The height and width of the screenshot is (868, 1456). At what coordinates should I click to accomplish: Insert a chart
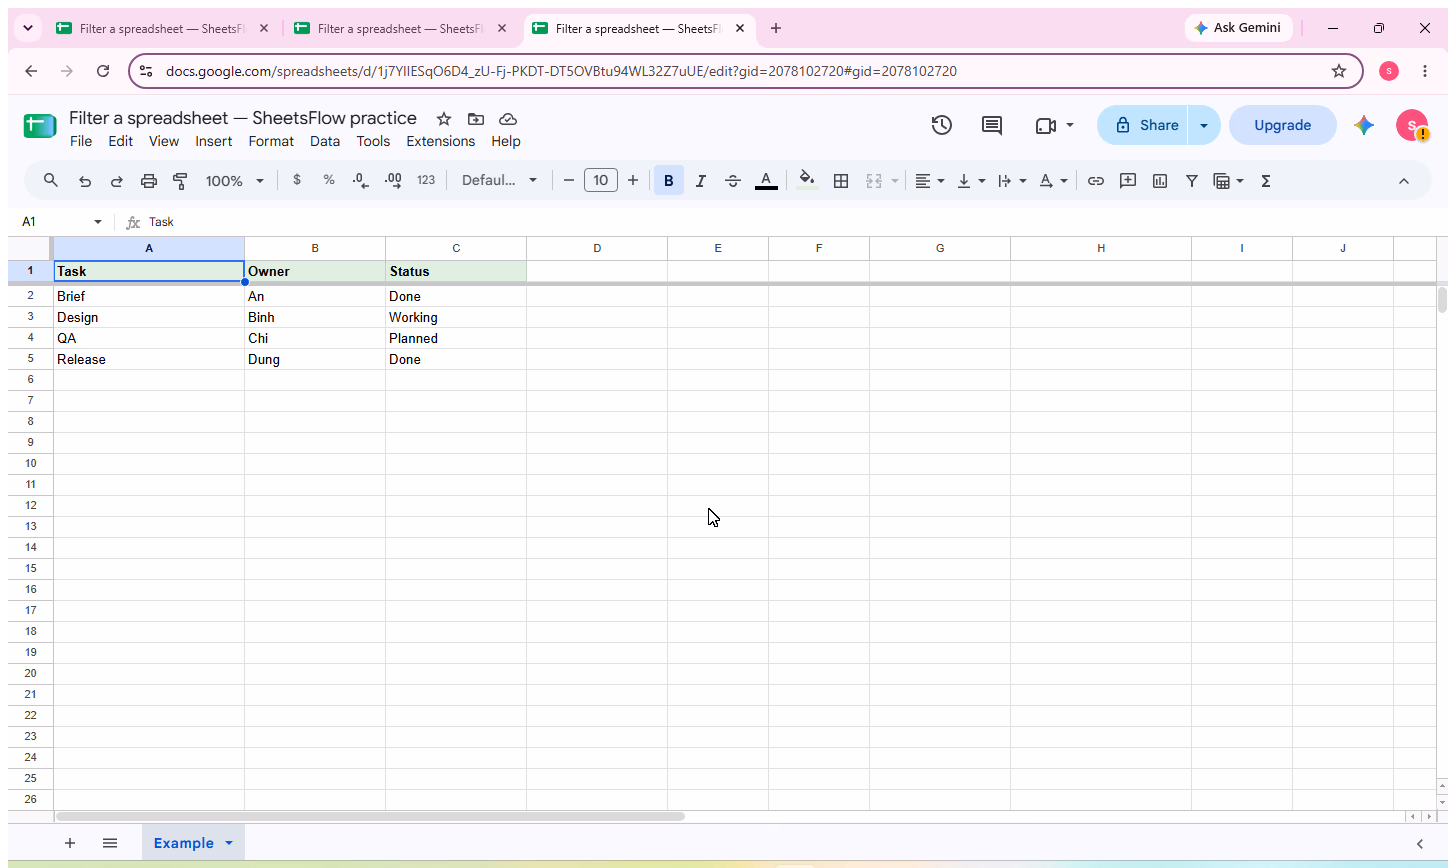click(x=1160, y=181)
